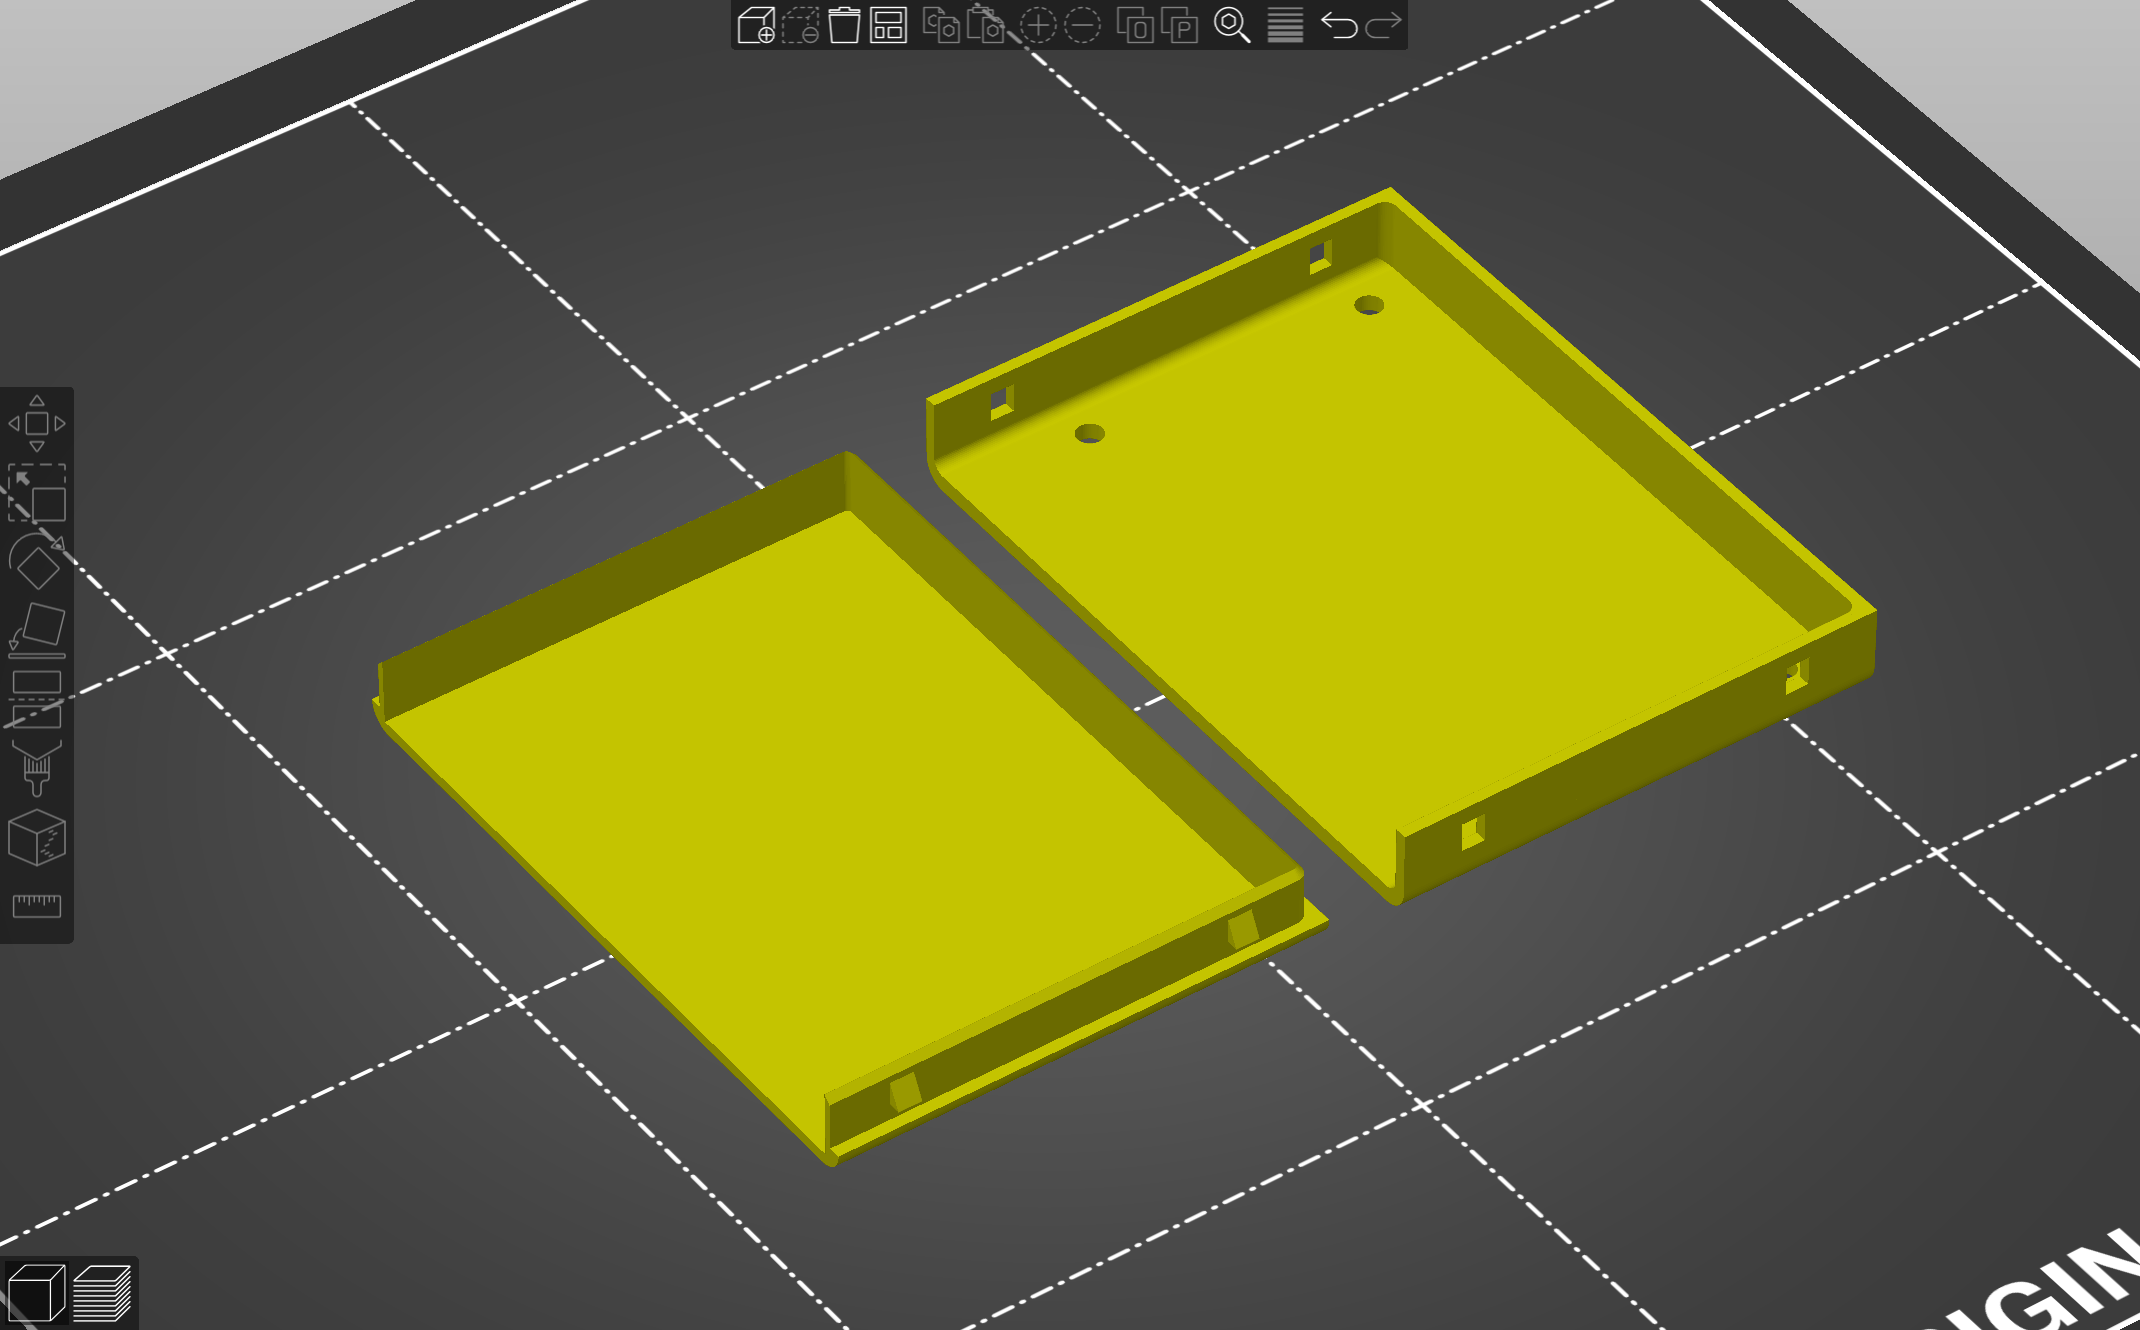The width and height of the screenshot is (2140, 1330).
Task: Open the Search magnifier tool
Action: click(x=1232, y=25)
